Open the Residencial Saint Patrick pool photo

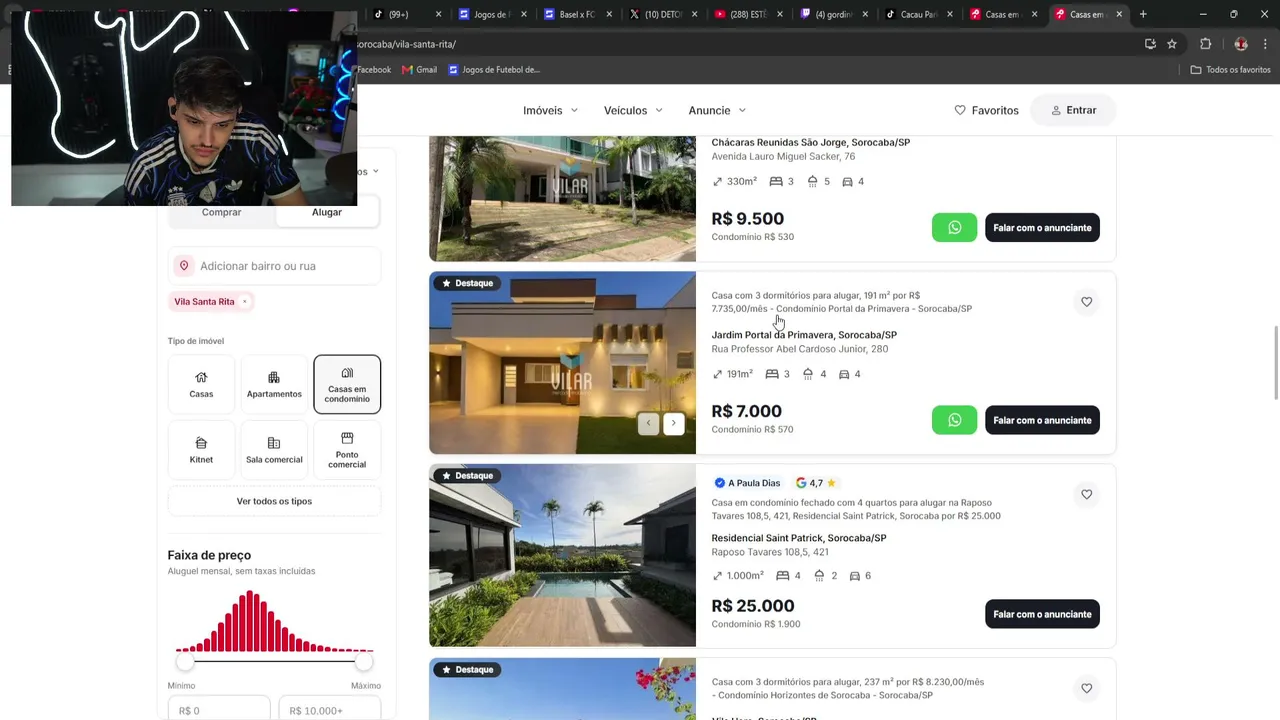(x=562, y=555)
